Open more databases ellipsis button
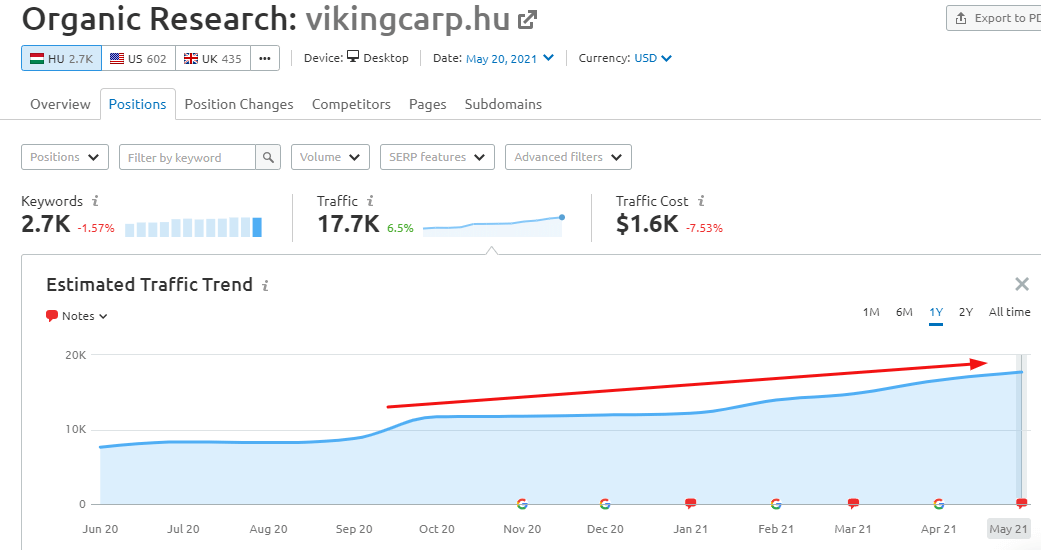 coord(265,58)
